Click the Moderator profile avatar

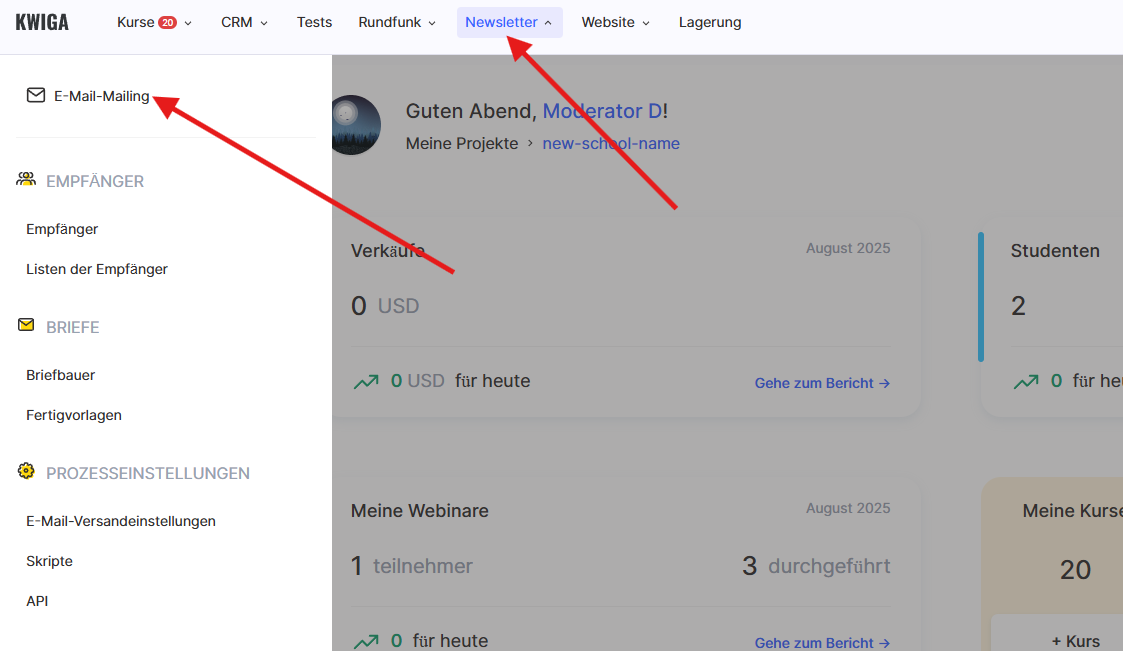pos(355,125)
